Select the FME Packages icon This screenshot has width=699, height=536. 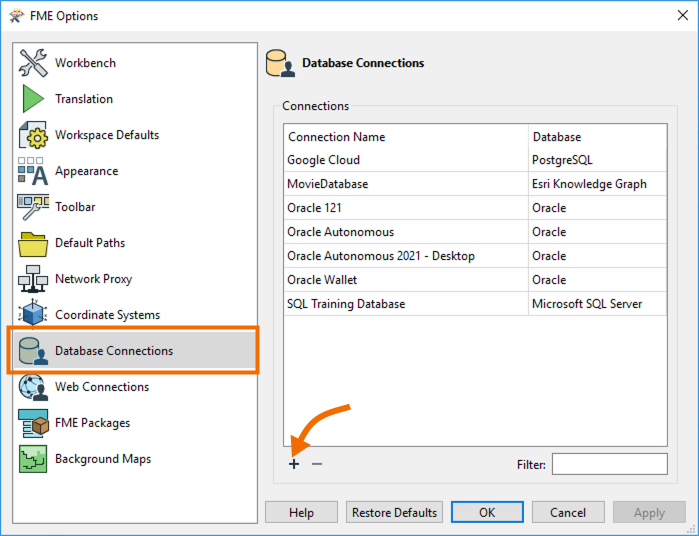click(33, 423)
